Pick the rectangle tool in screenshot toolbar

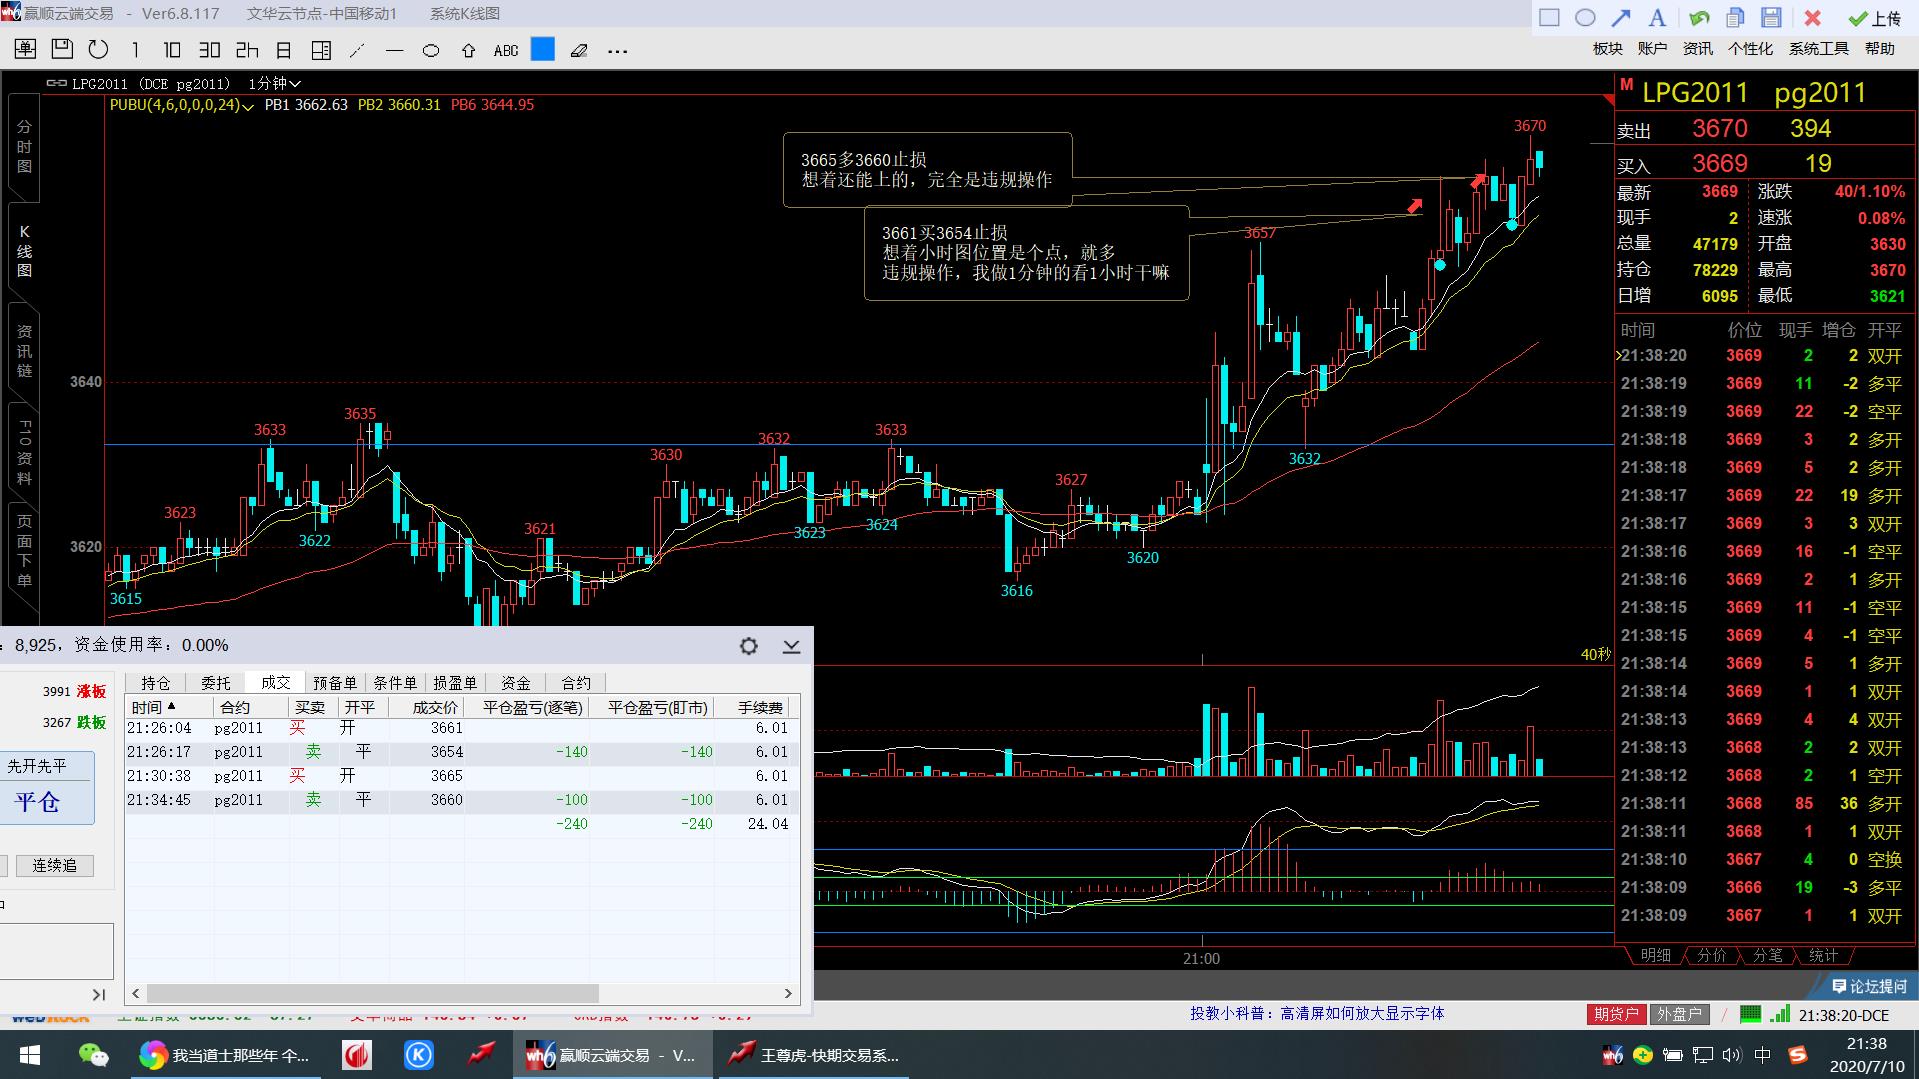click(x=1549, y=17)
